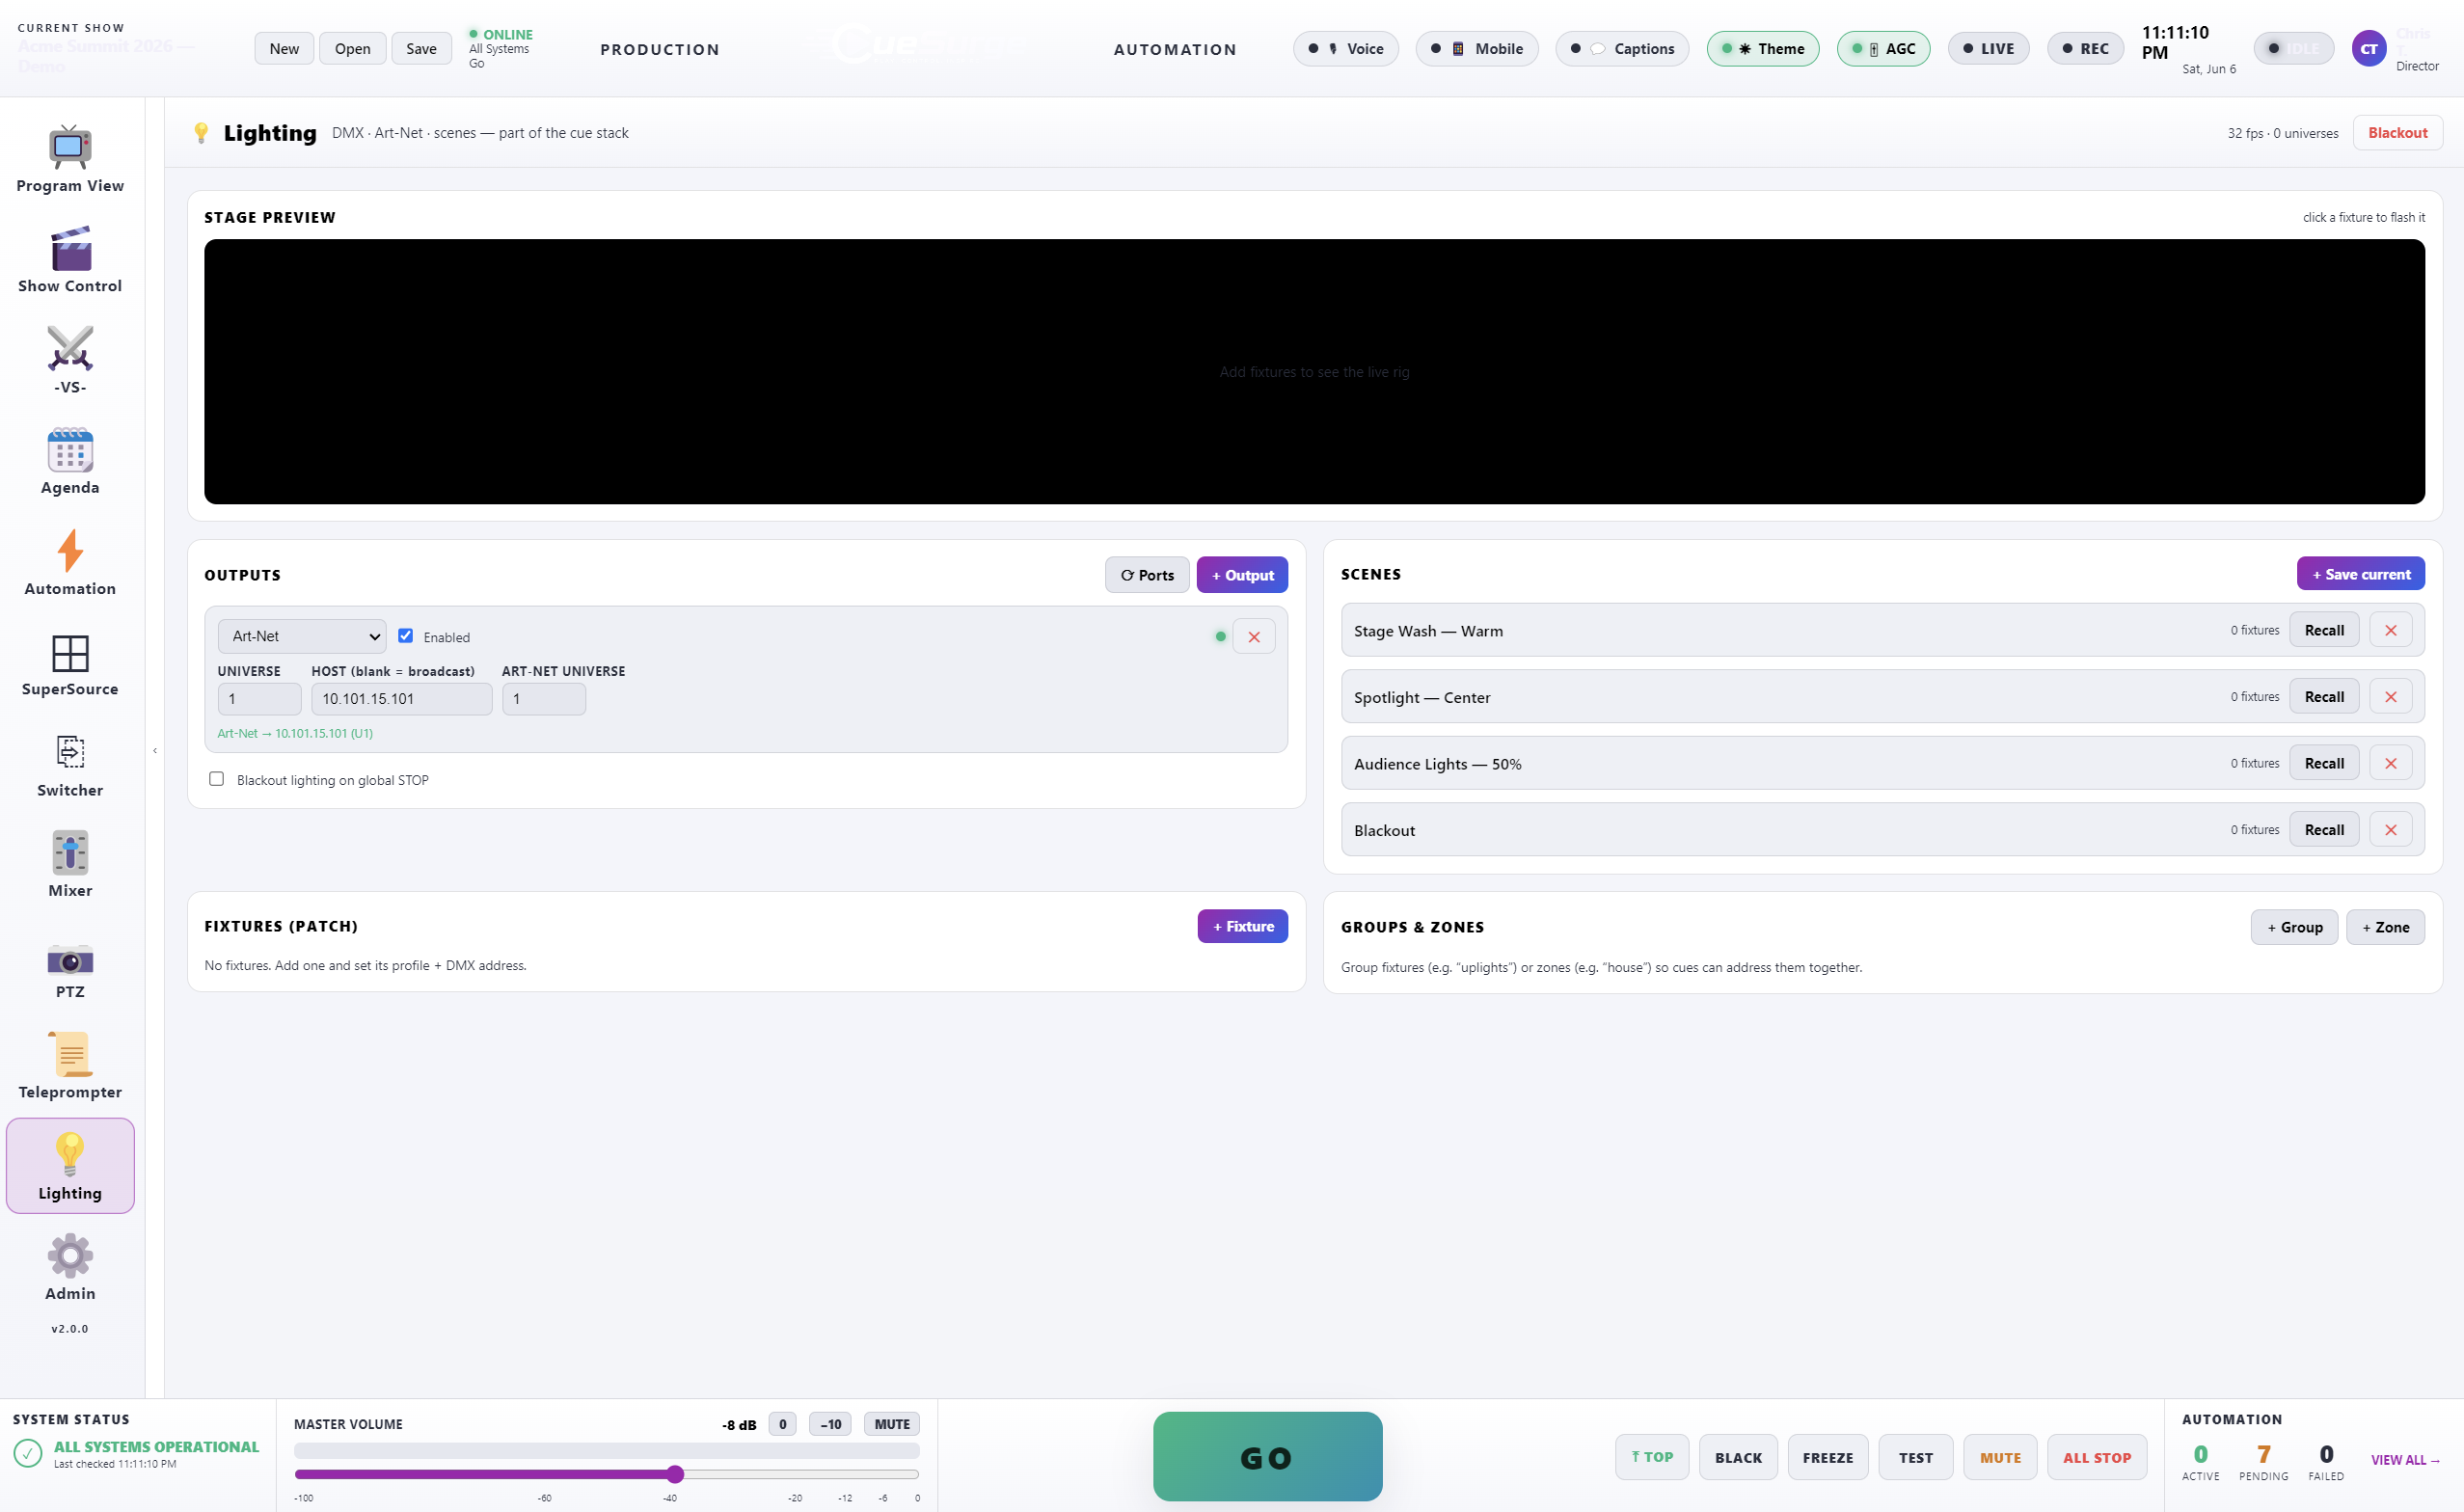Add a new Fixture

pos(1243,926)
